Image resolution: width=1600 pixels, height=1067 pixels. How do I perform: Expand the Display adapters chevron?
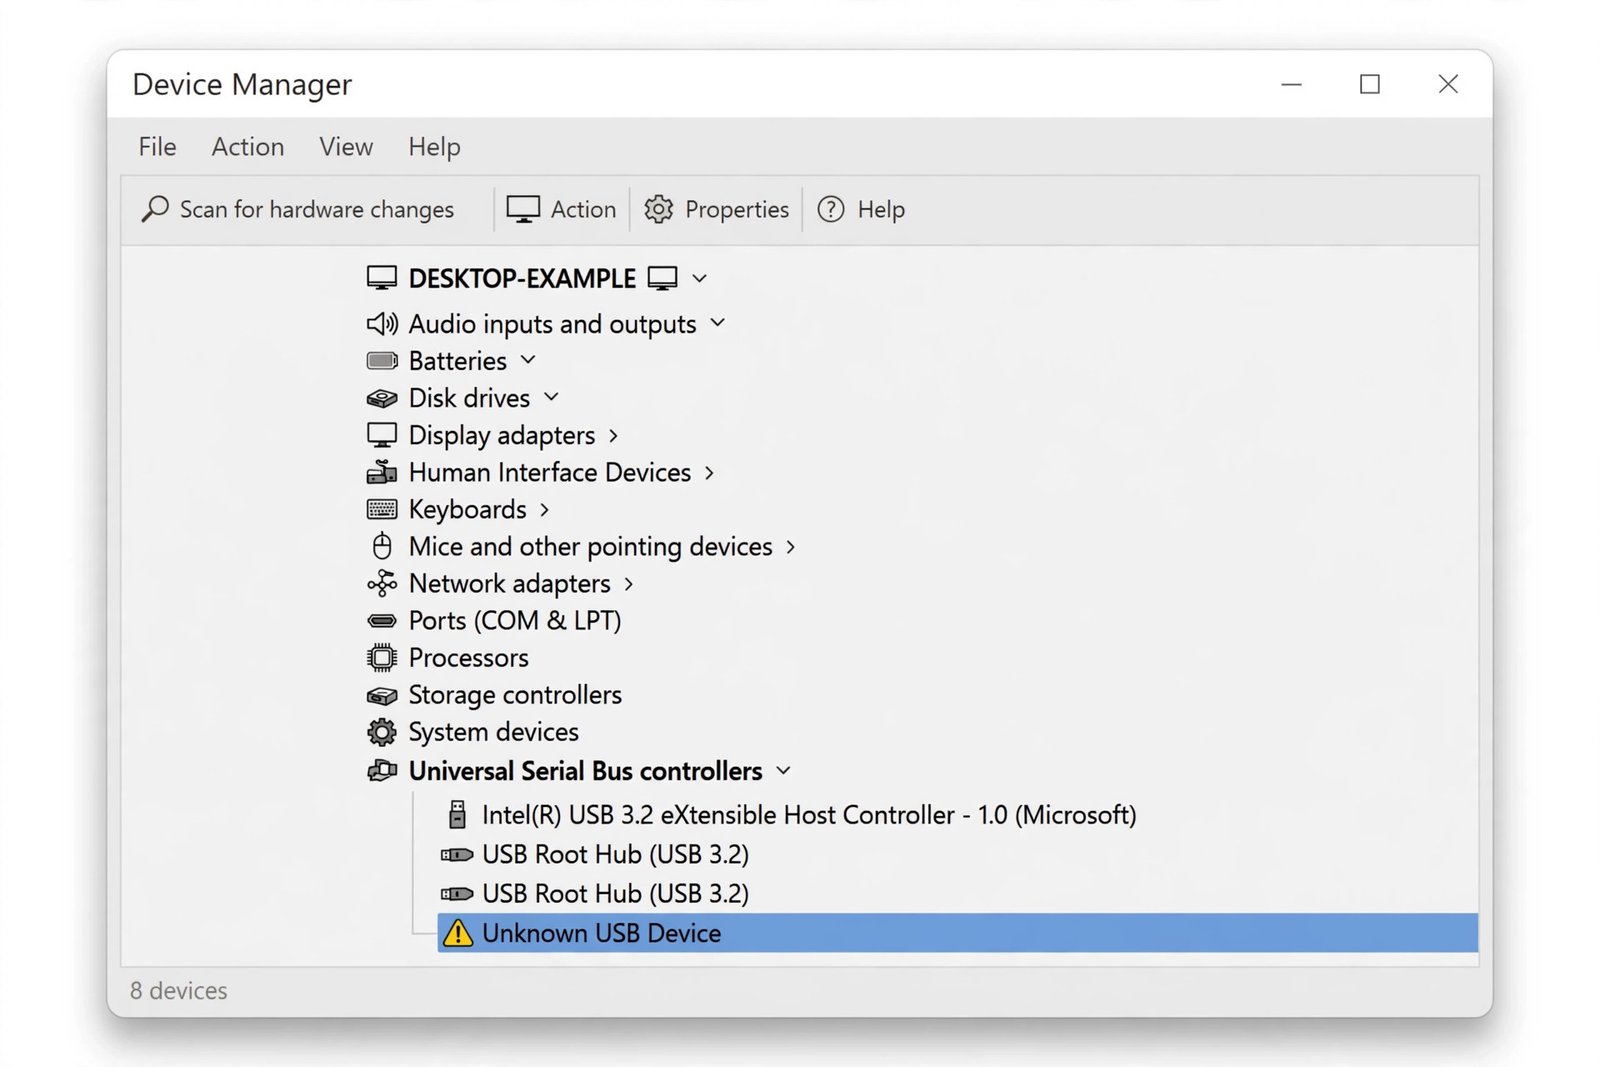tap(613, 436)
